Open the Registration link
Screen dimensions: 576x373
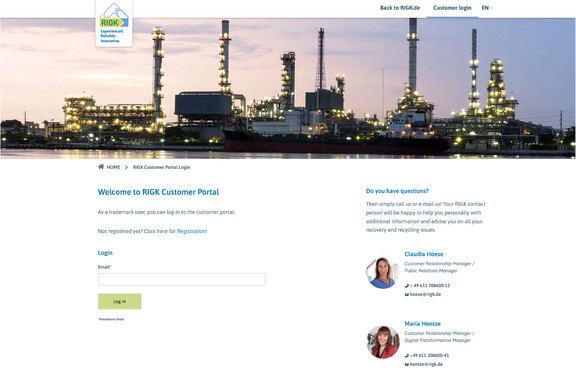pos(192,231)
